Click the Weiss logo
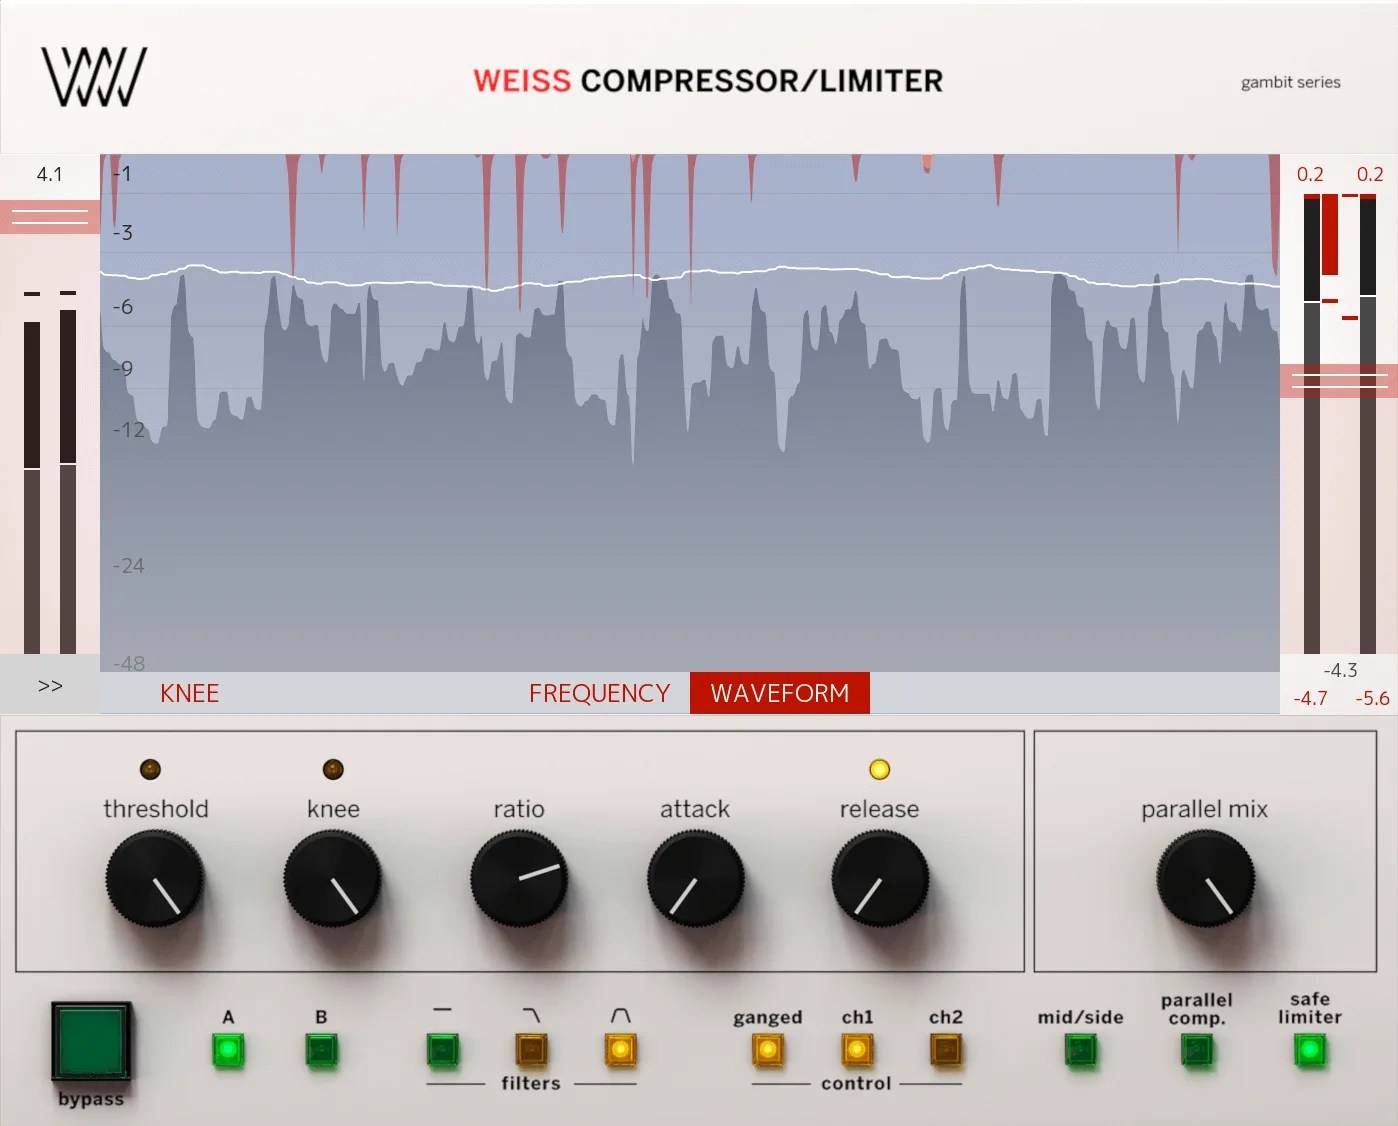Viewport: 1398px width, 1126px height. click(93, 75)
